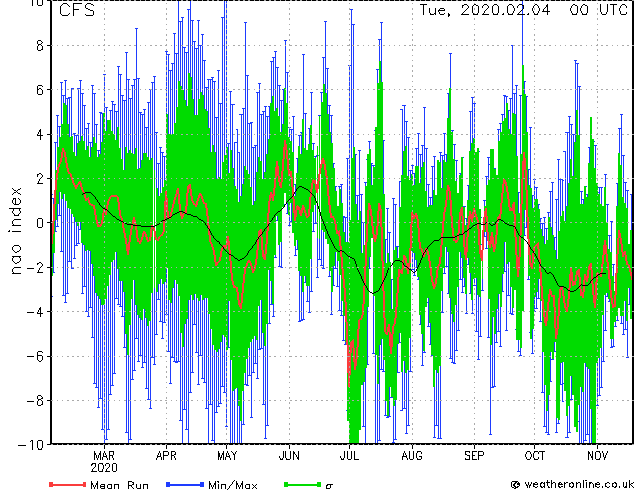
Task: Click the y-axis value 6
Action: [x=40, y=90]
